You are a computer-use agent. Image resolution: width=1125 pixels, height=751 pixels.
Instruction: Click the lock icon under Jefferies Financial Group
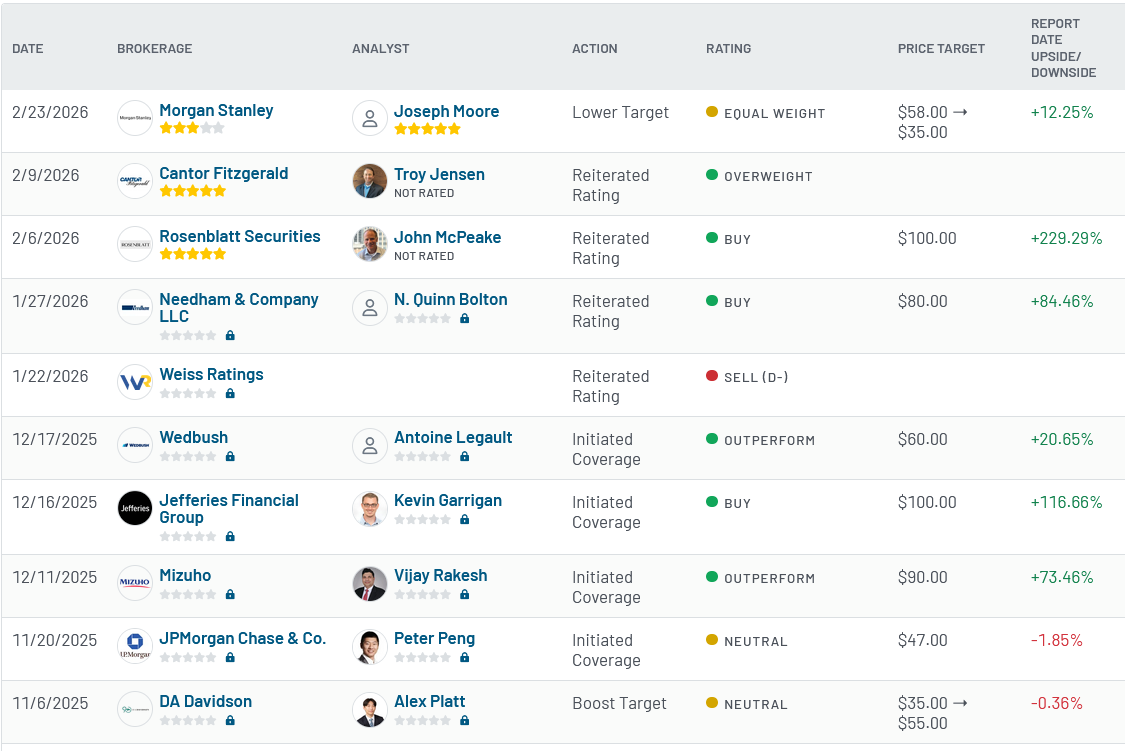(x=230, y=536)
